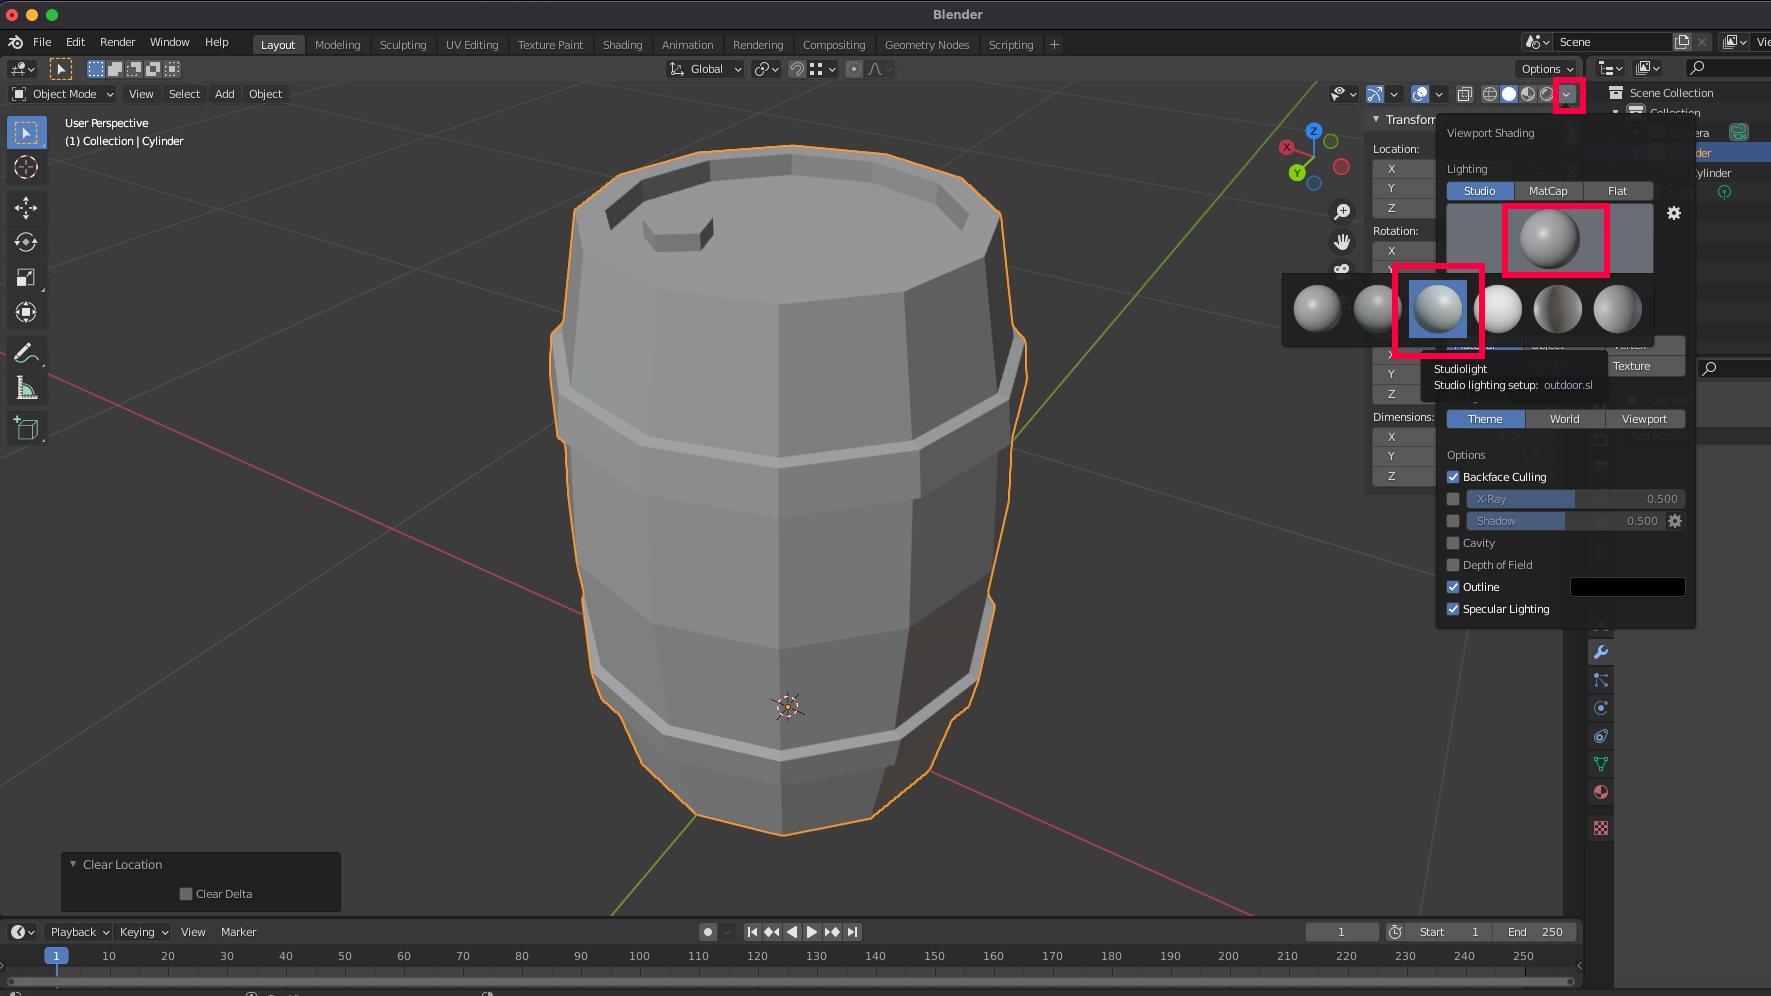Activate the Annotate pencil tool
The width and height of the screenshot is (1771, 996).
26,353
